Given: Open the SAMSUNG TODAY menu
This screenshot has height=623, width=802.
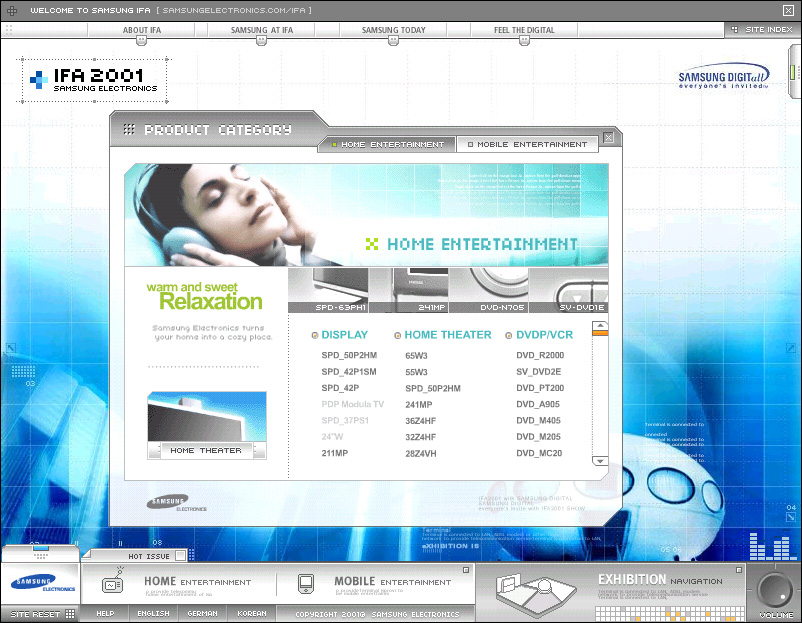Looking at the screenshot, I should pyautogui.click(x=393, y=30).
